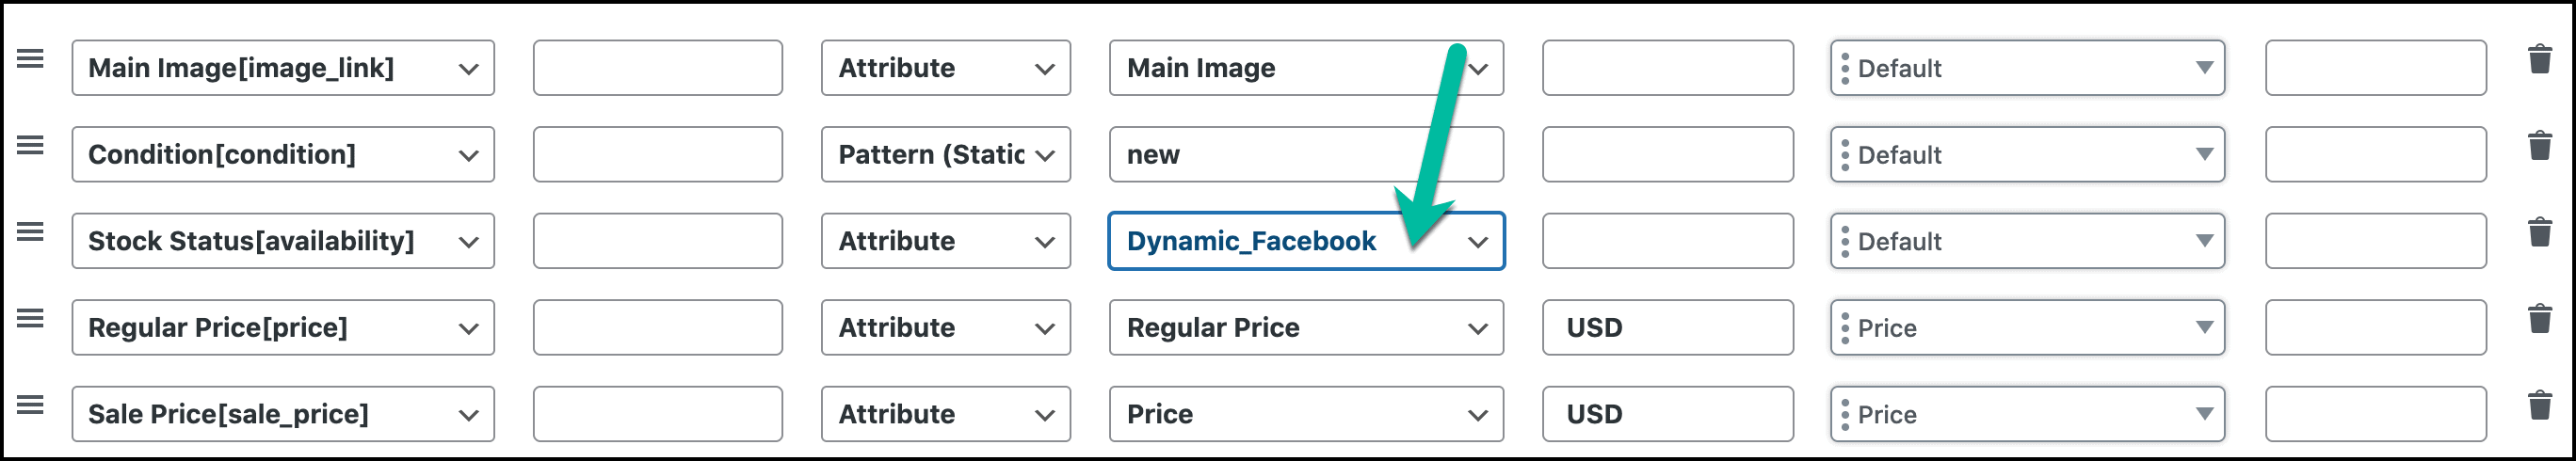Click the static value field containing new
2576x461 pixels.
pos(1306,154)
